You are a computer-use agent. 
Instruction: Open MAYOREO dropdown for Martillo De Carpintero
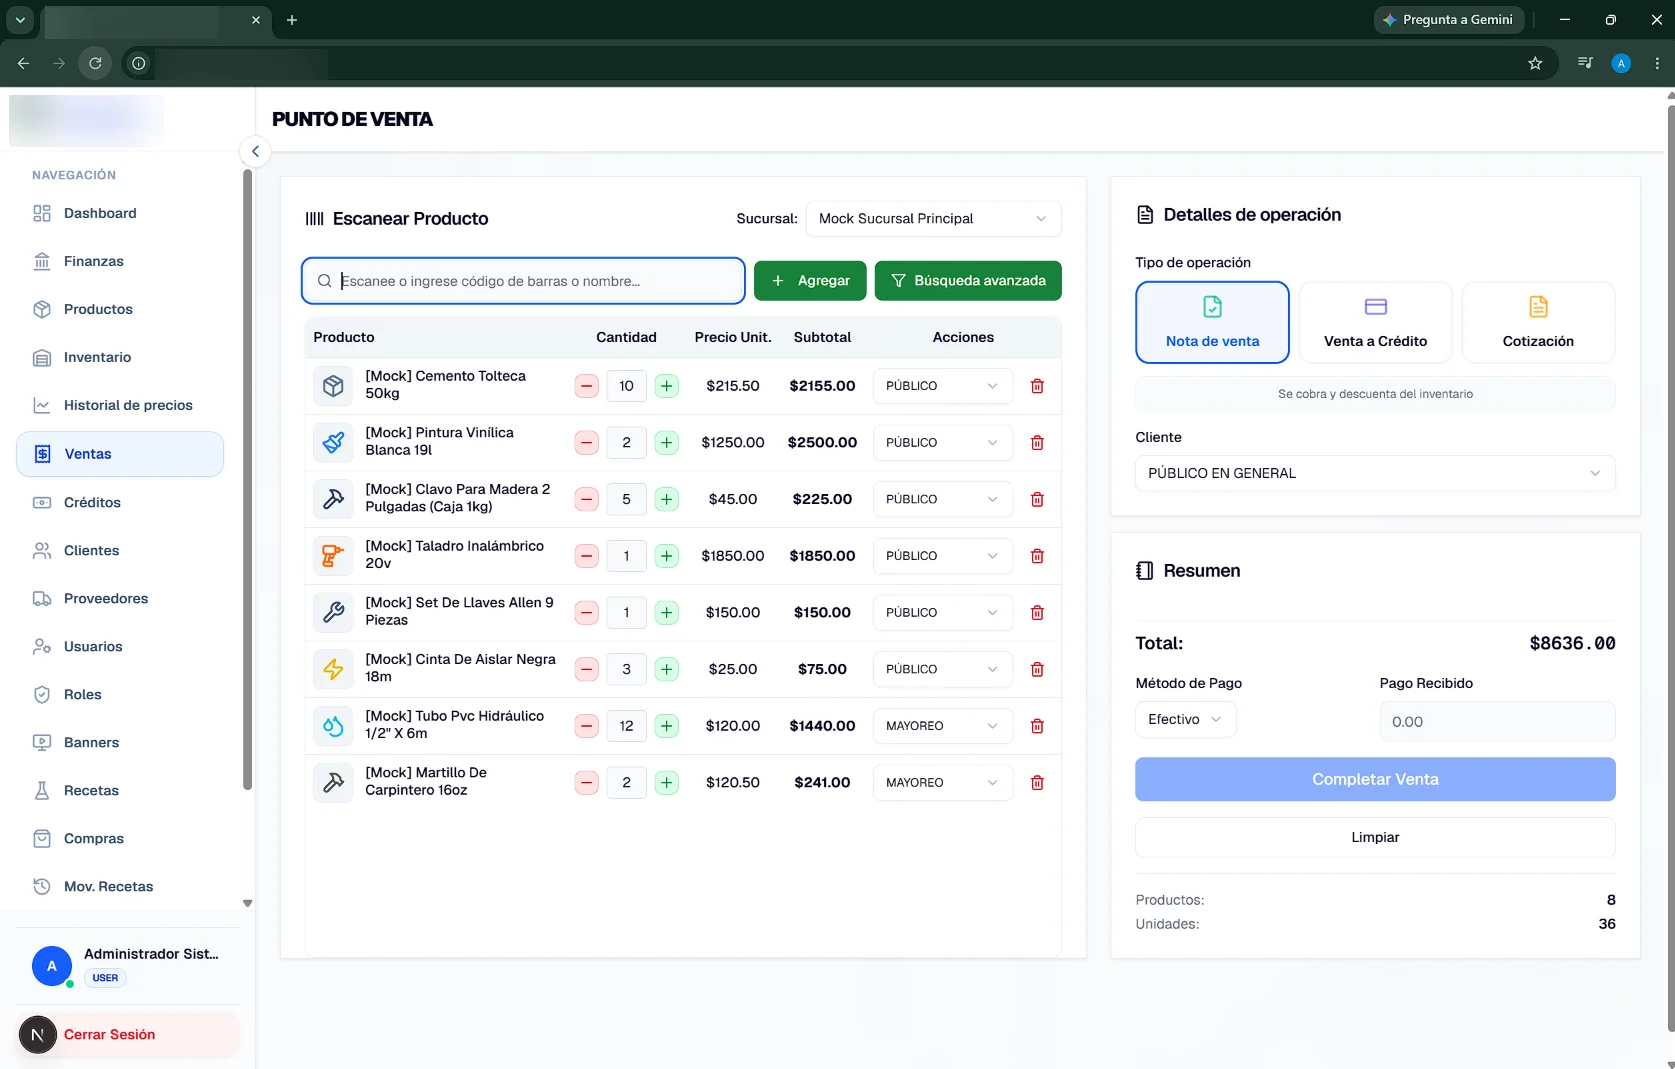[942, 783]
